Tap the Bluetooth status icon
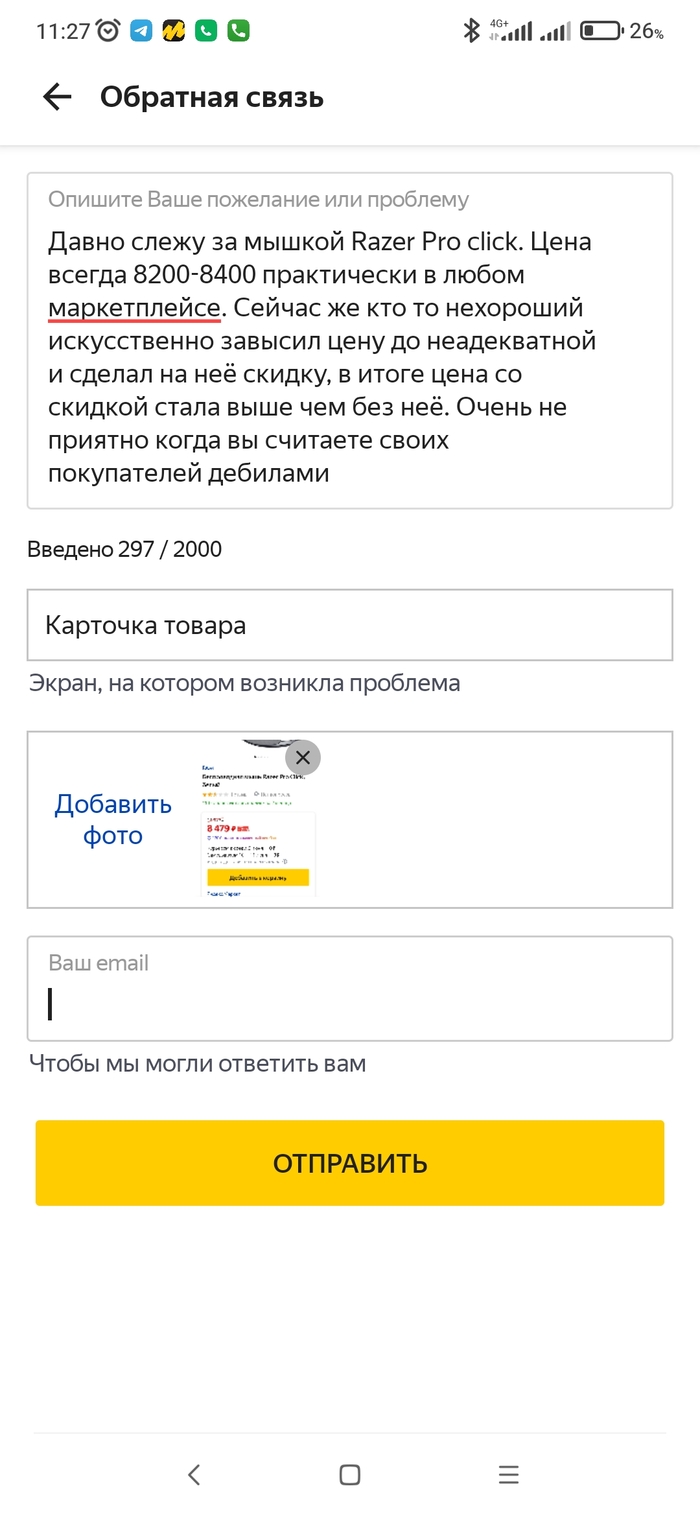The width and height of the screenshot is (700, 1517). 471,31
